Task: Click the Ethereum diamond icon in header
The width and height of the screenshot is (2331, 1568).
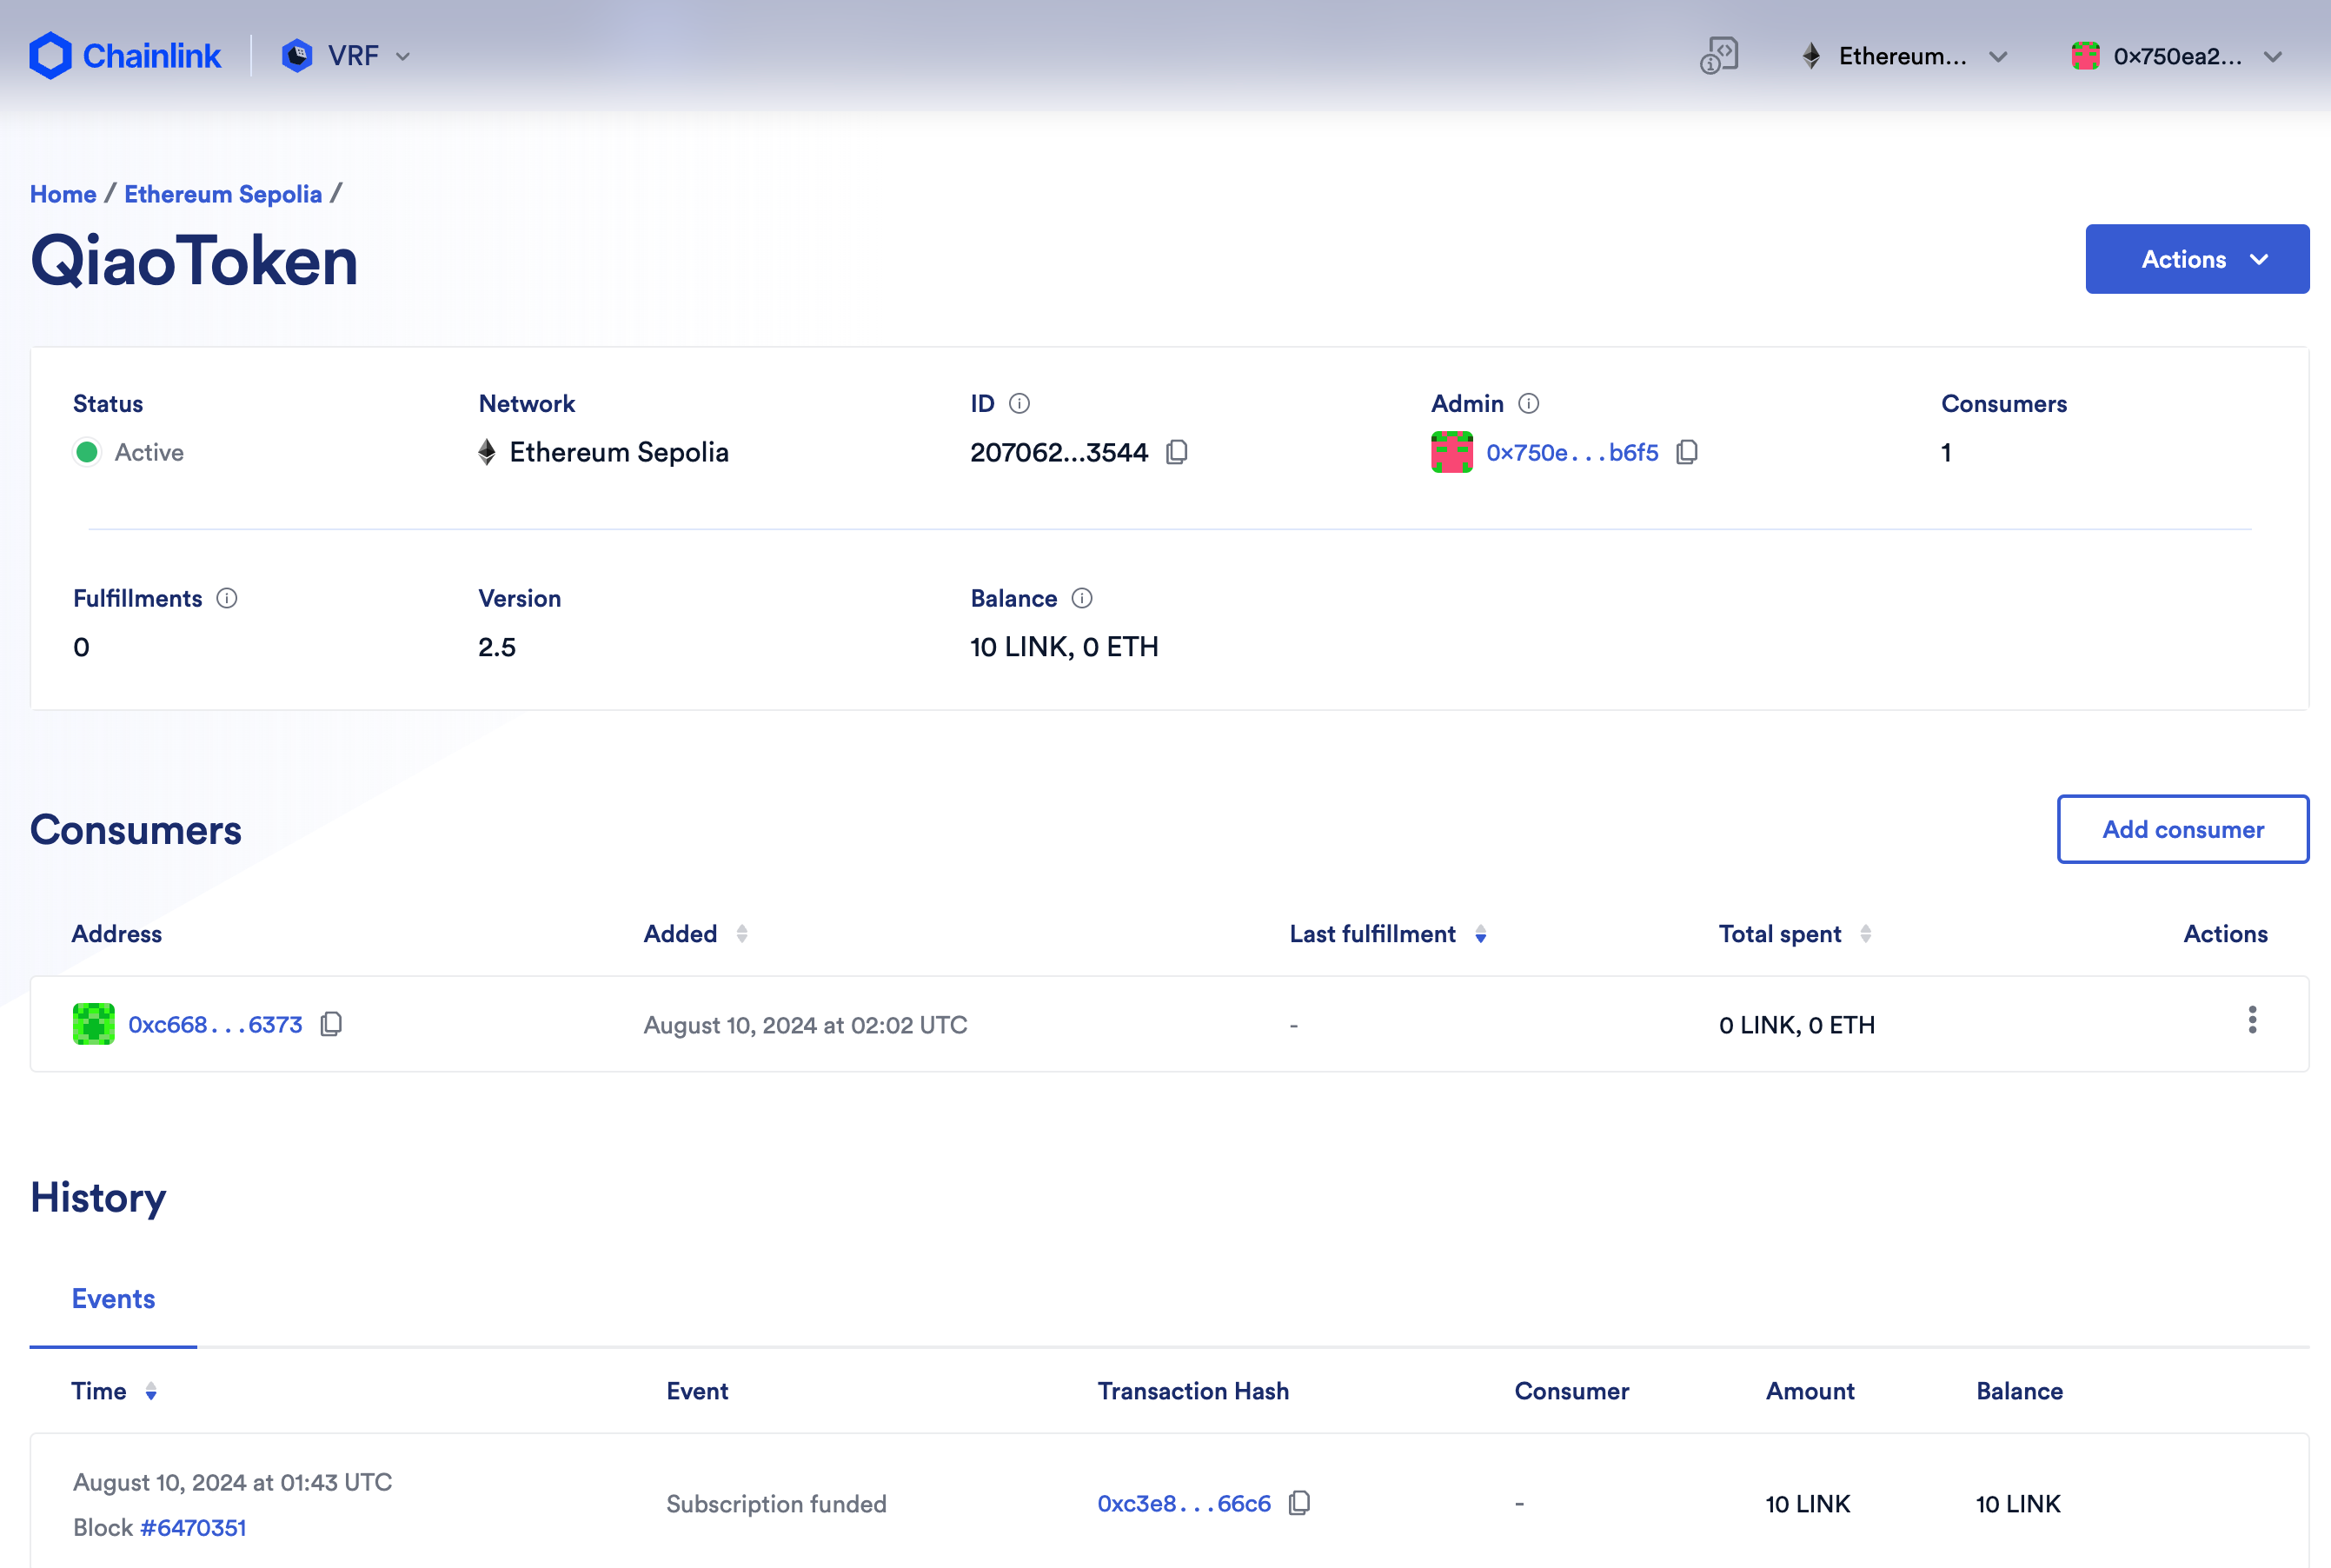Action: [x=1811, y=56]
